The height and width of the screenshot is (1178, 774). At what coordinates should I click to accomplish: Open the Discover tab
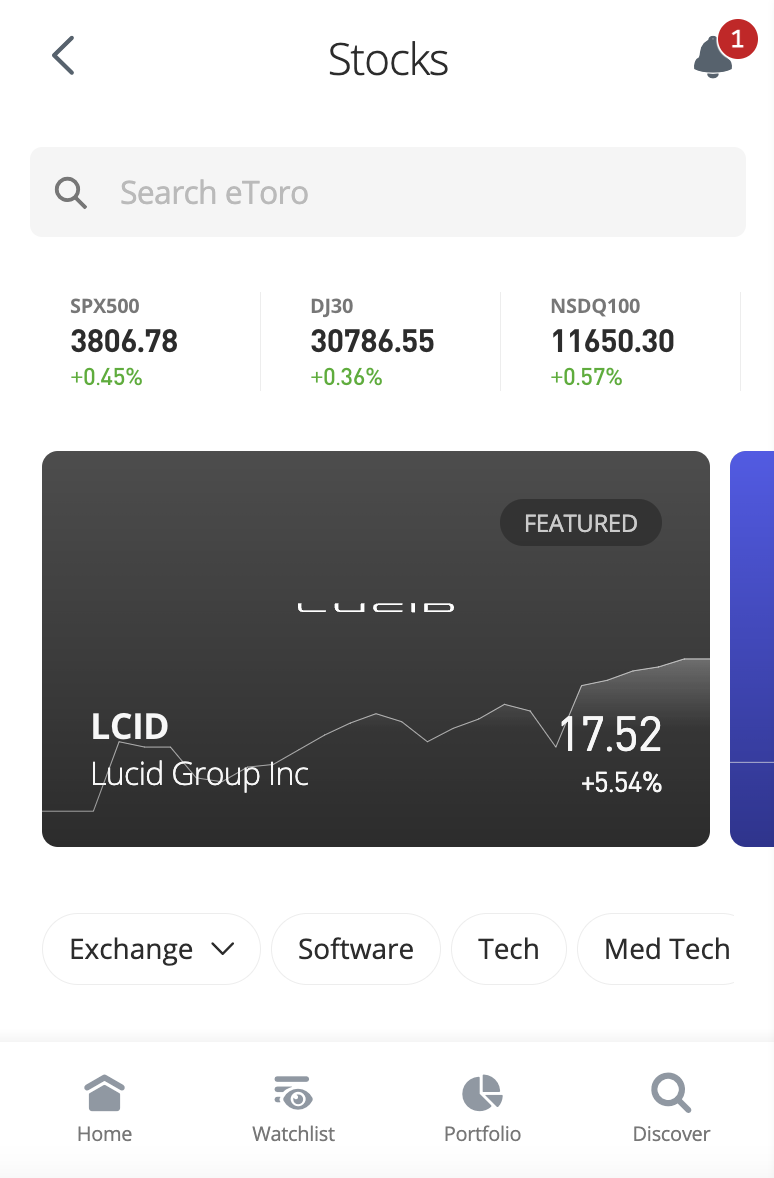point(671,1108)
